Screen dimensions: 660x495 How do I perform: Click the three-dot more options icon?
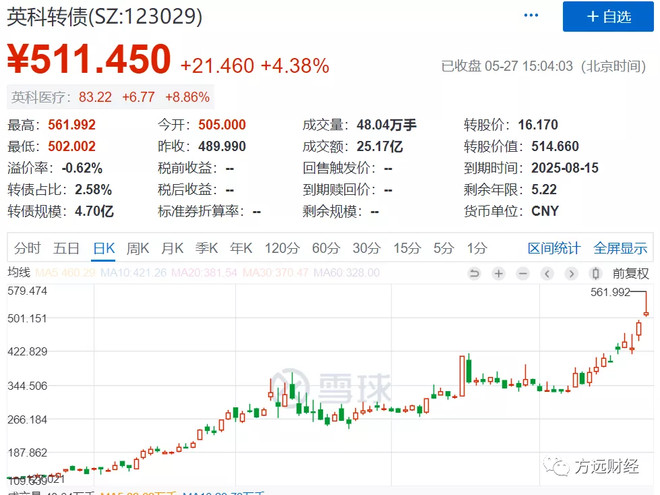[531, 16]
